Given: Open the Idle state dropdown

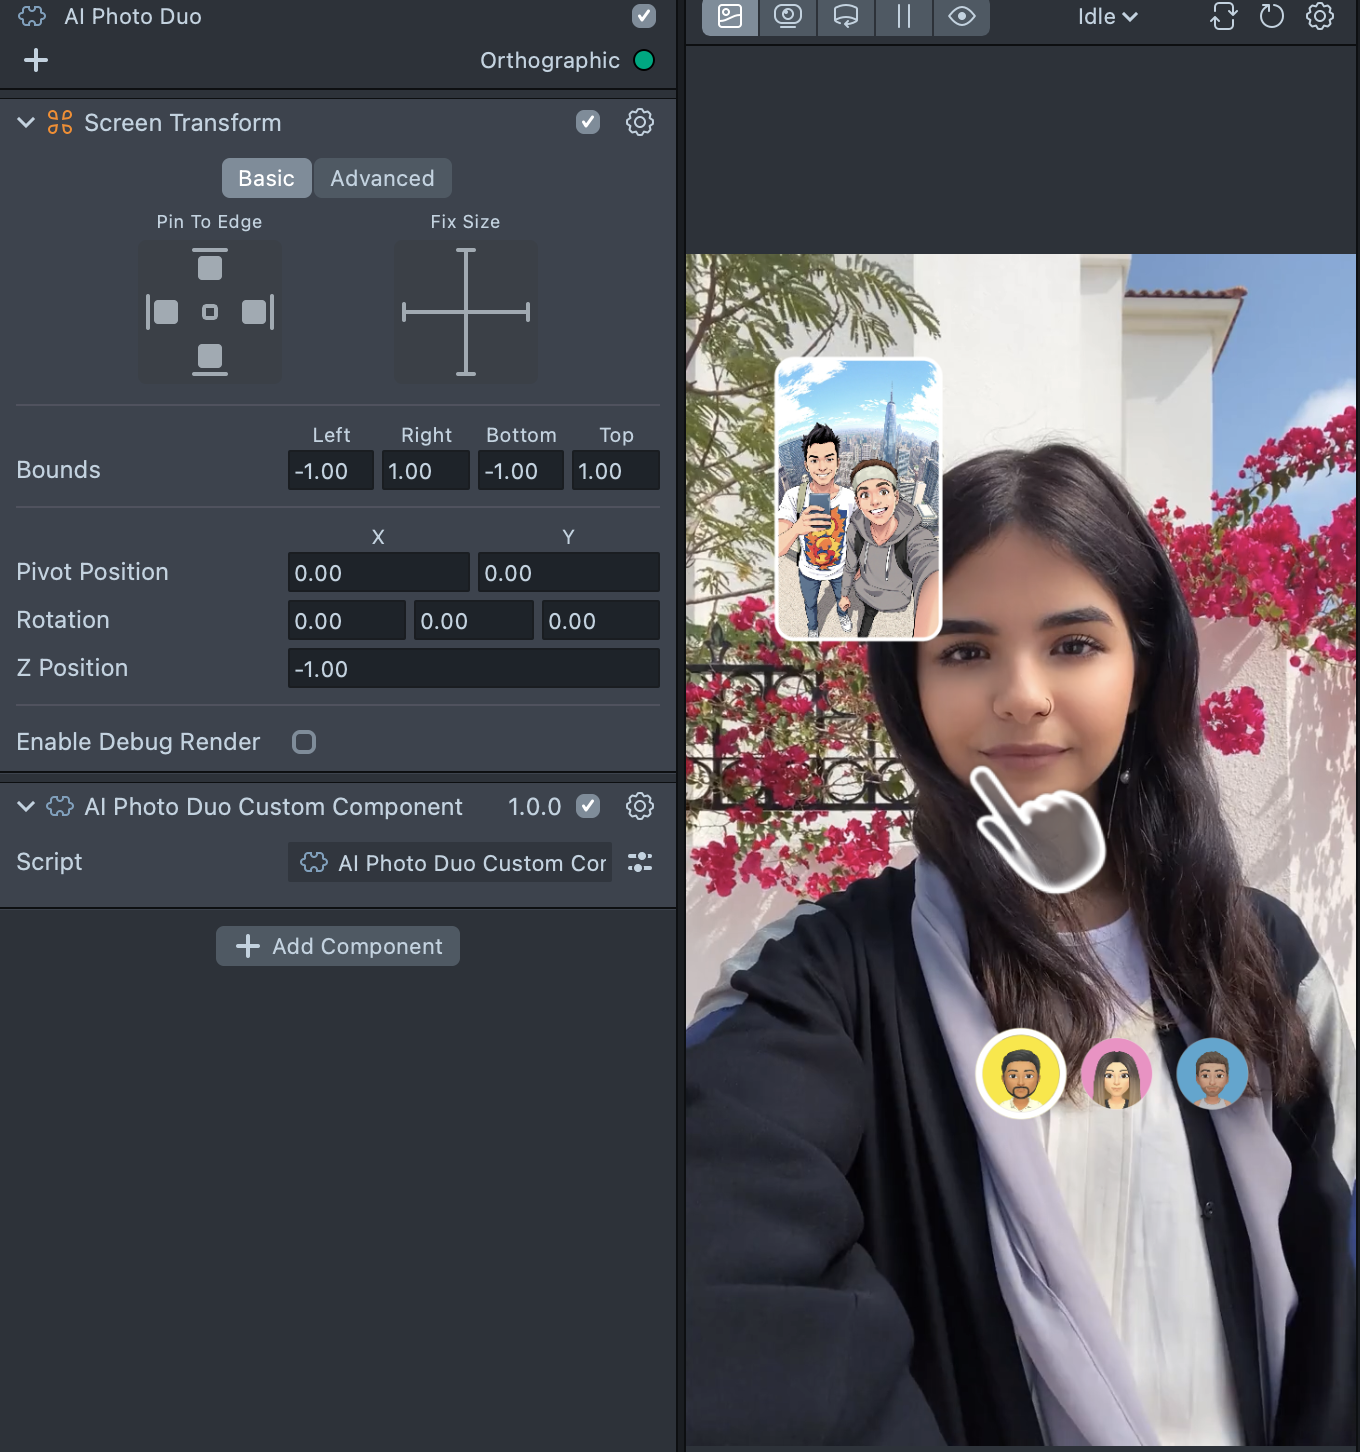Looking at the screenshot, I should 1108,16.
